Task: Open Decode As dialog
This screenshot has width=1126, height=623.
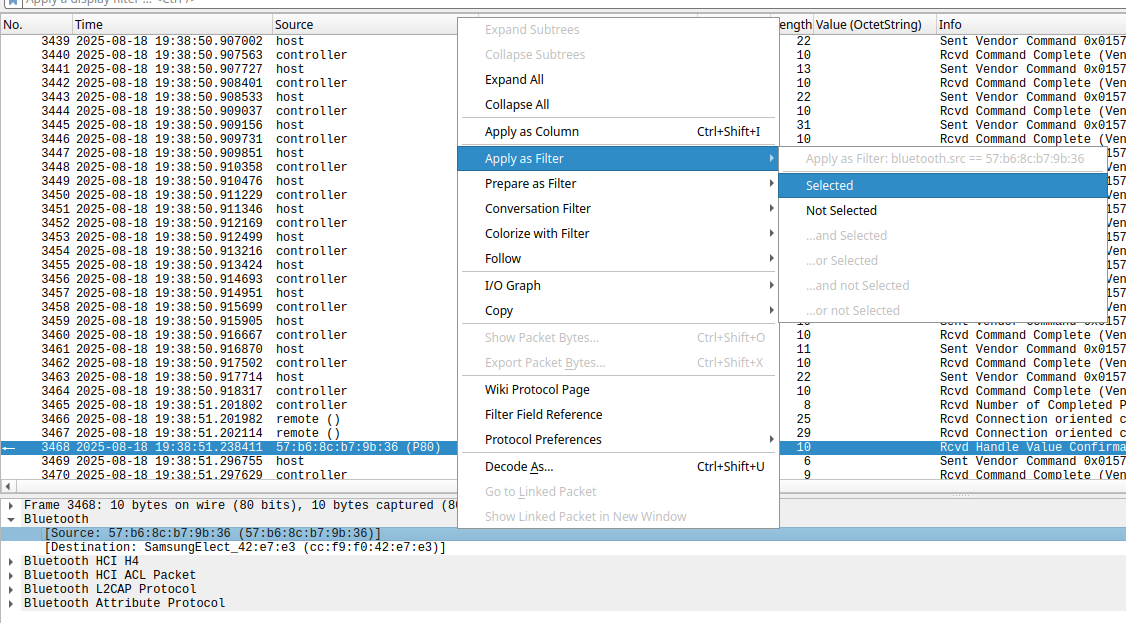Action: point(518,467)
